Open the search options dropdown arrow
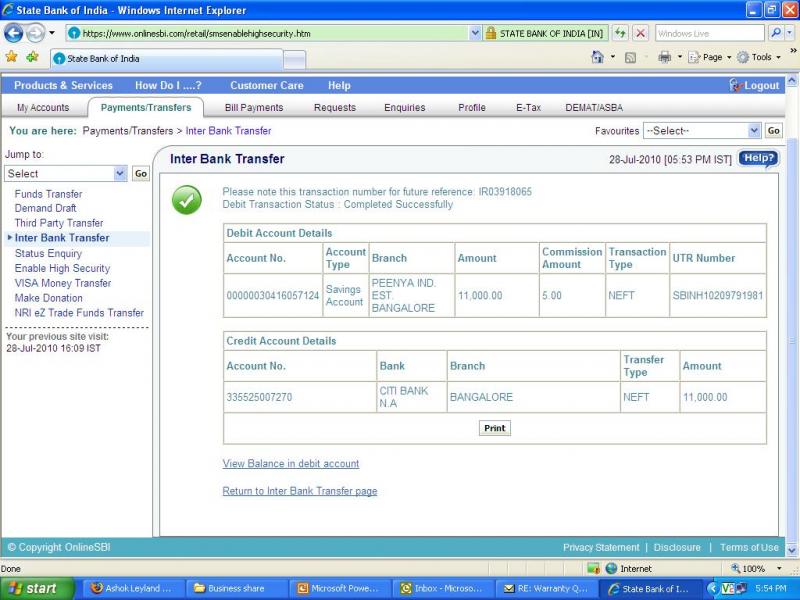This screenshot has width=800, height=600. click(x=789, y=34)
